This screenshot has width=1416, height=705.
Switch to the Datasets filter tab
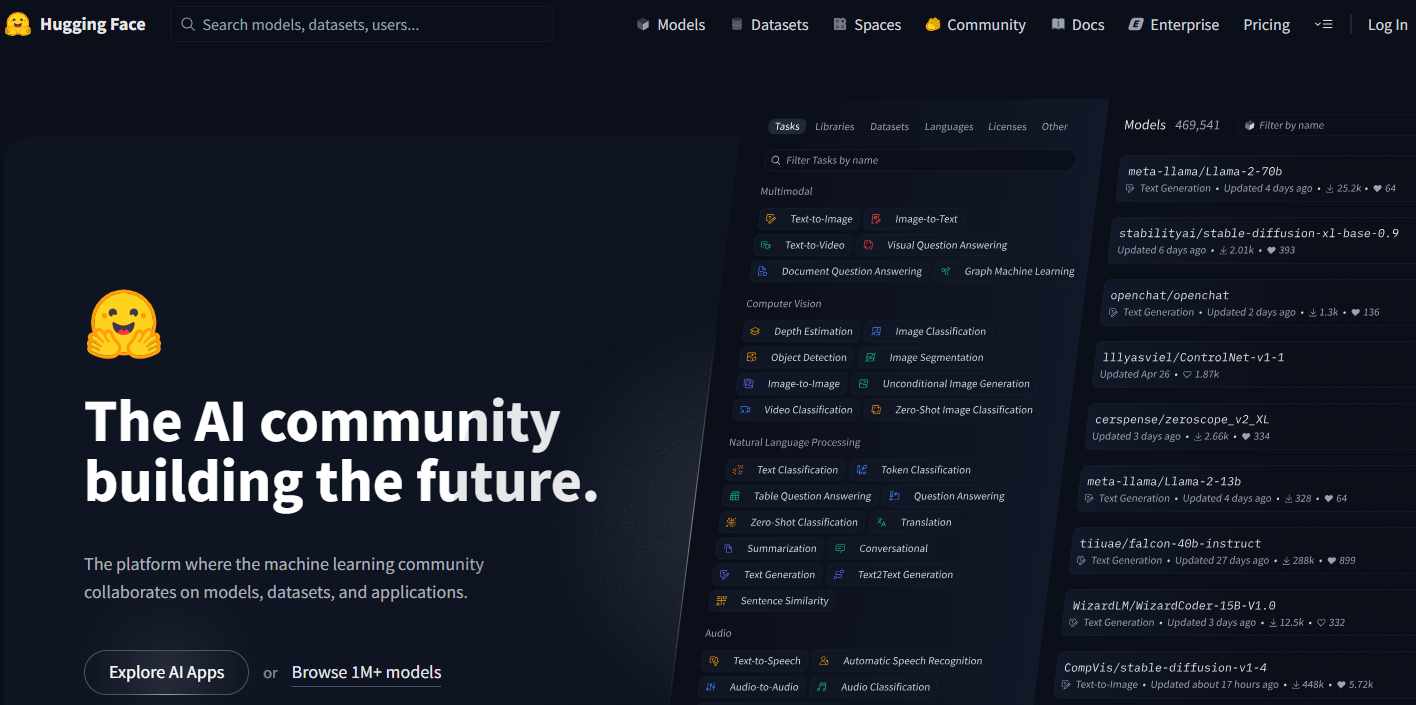[889, 127]
